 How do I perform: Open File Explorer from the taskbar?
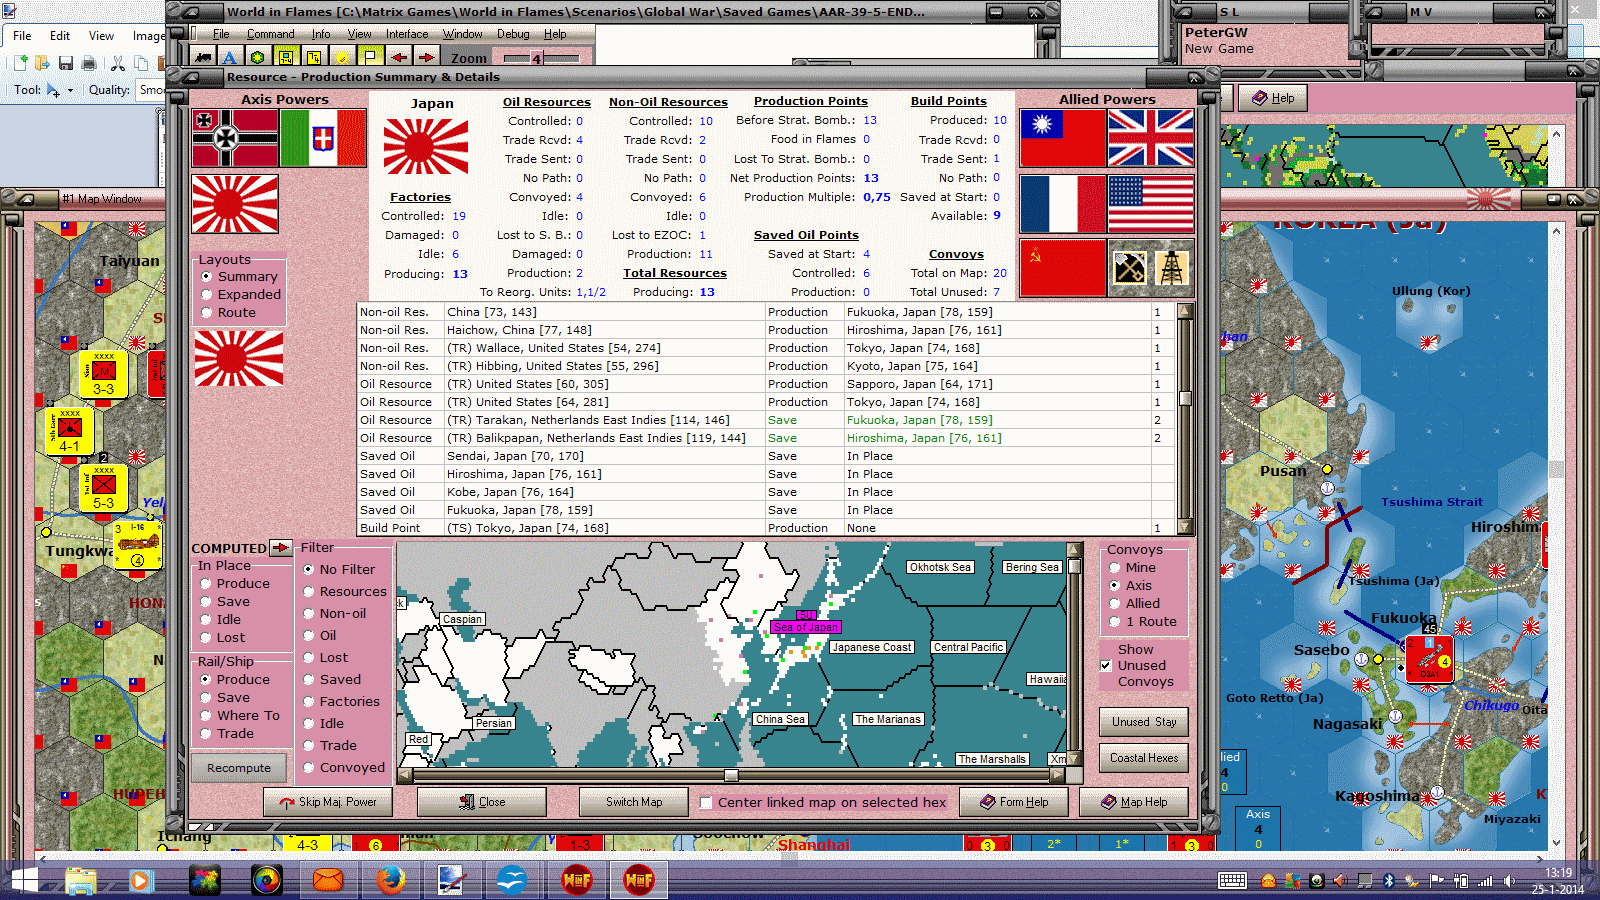pyautogui.click(x=81, y=880)
